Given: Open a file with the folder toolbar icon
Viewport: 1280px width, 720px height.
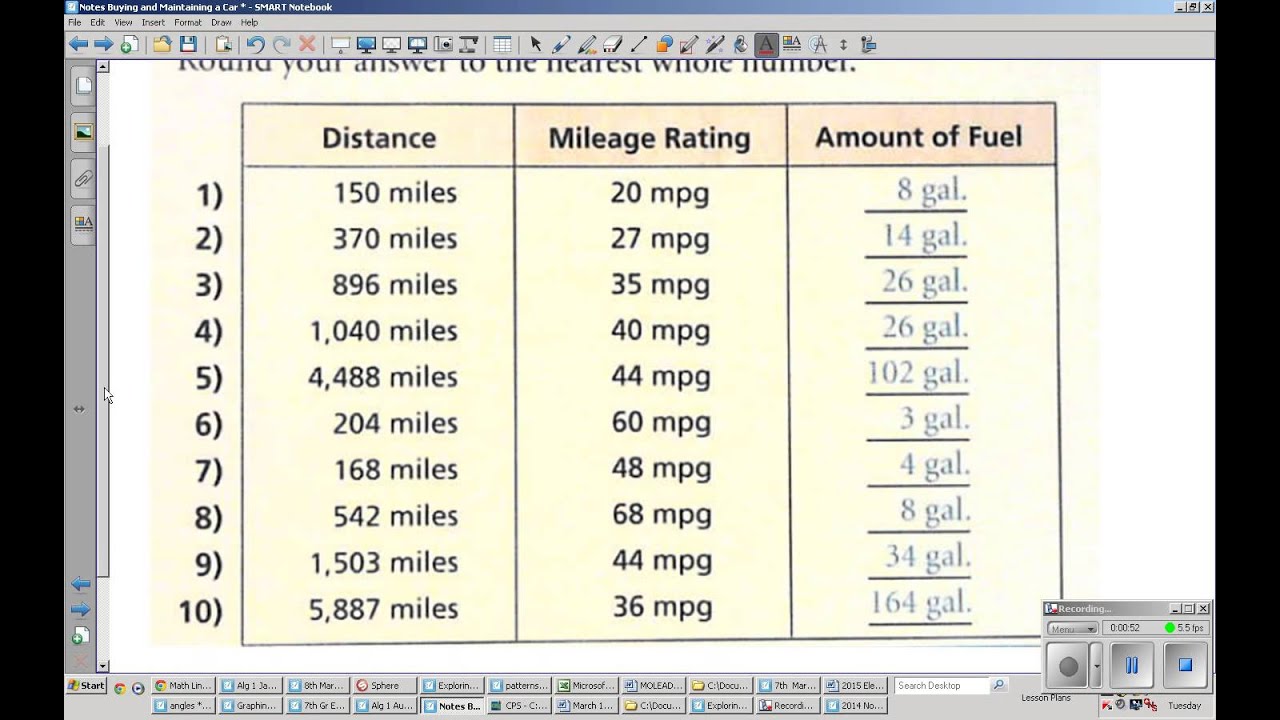Looking at the screenshot, I should pyautogui.click(x=162, y=44).
